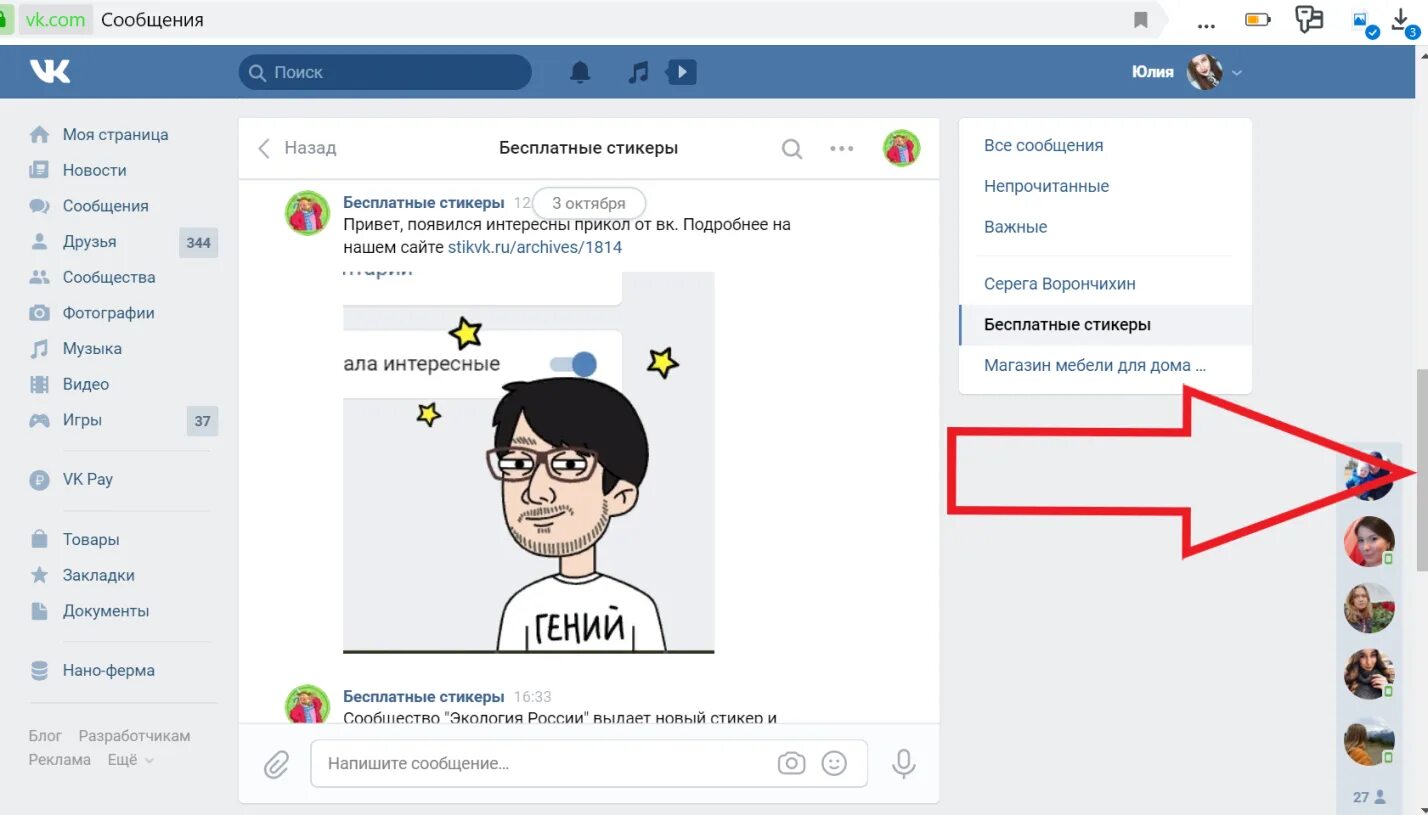Open the music note icon in header
The image size is (1428, 815).
638,72
